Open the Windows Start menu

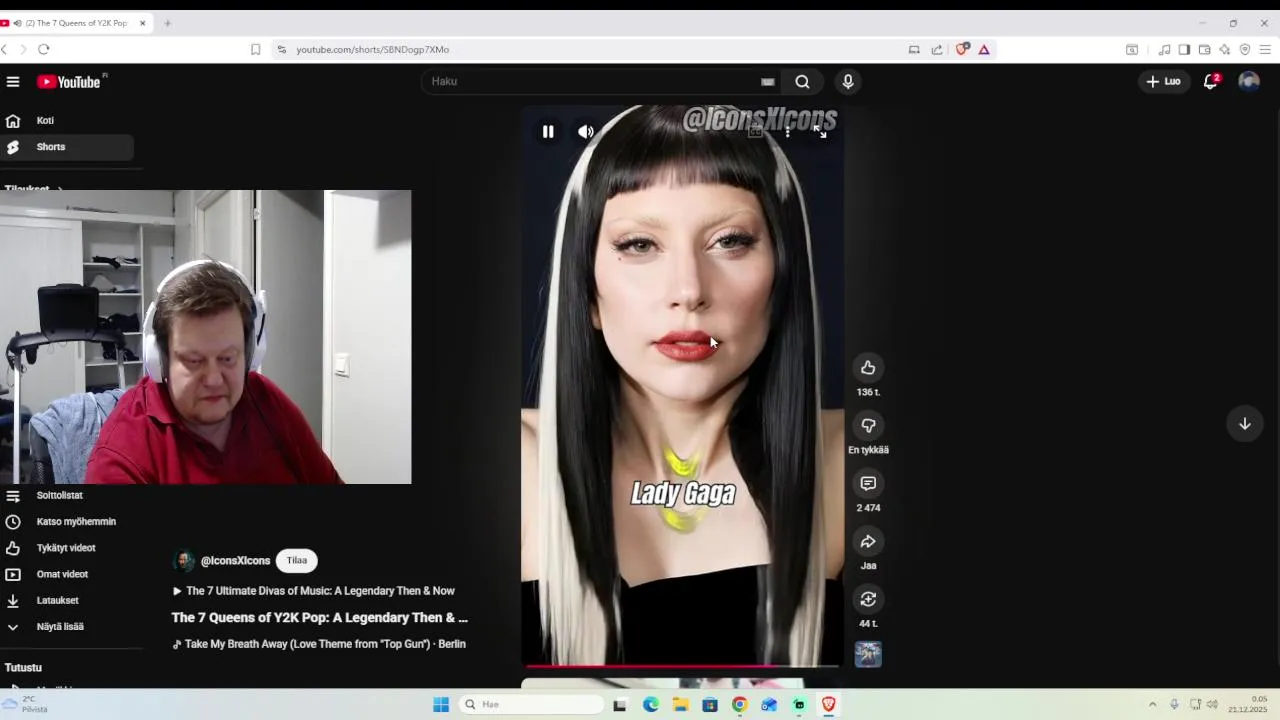pyautogui.click(x=441, y=704)
